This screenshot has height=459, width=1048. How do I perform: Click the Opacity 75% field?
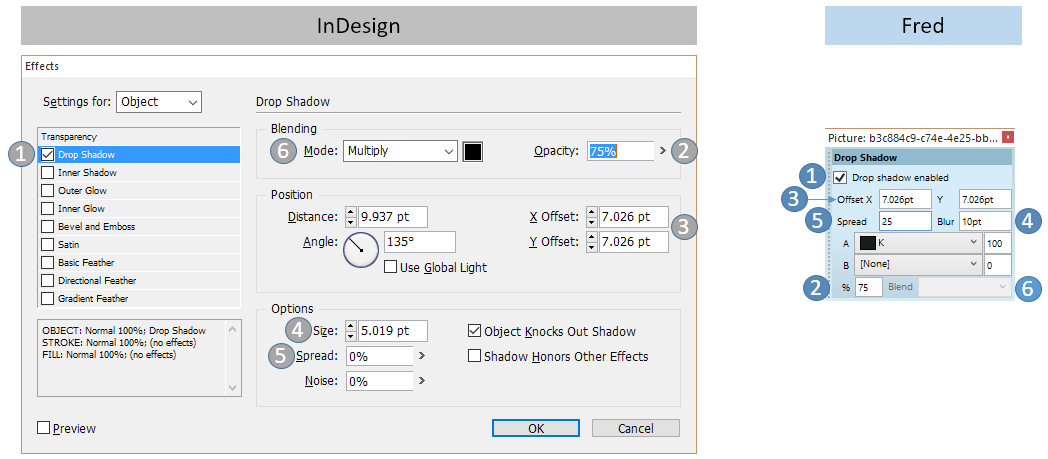tap(621, 151)
